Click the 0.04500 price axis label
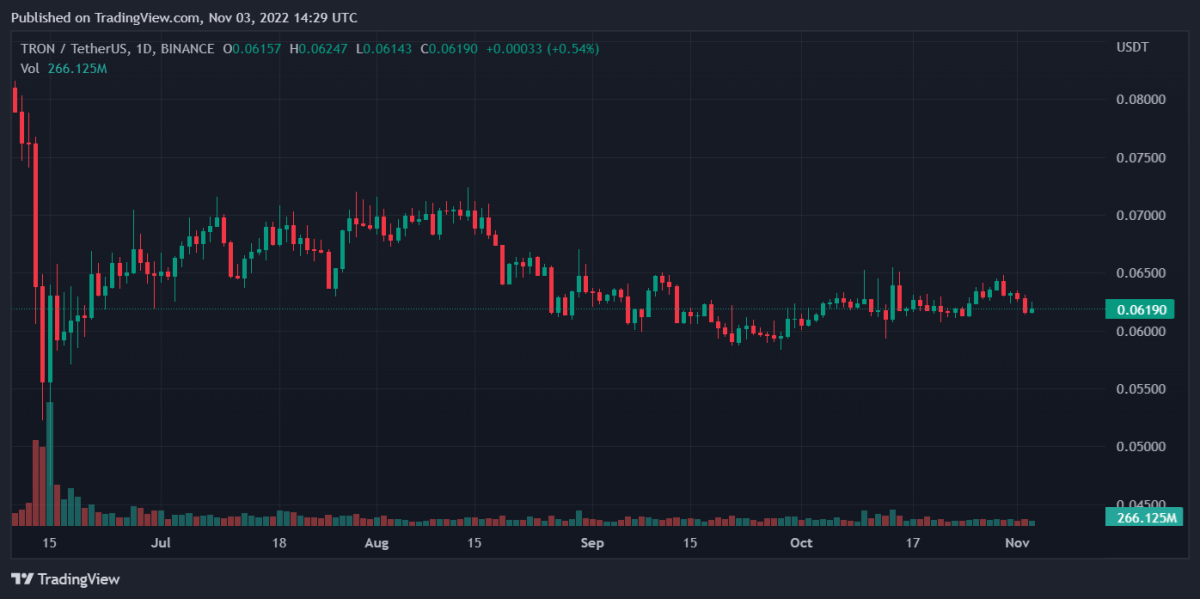This screenshot has width=1200, height=599. point(1140,503)
